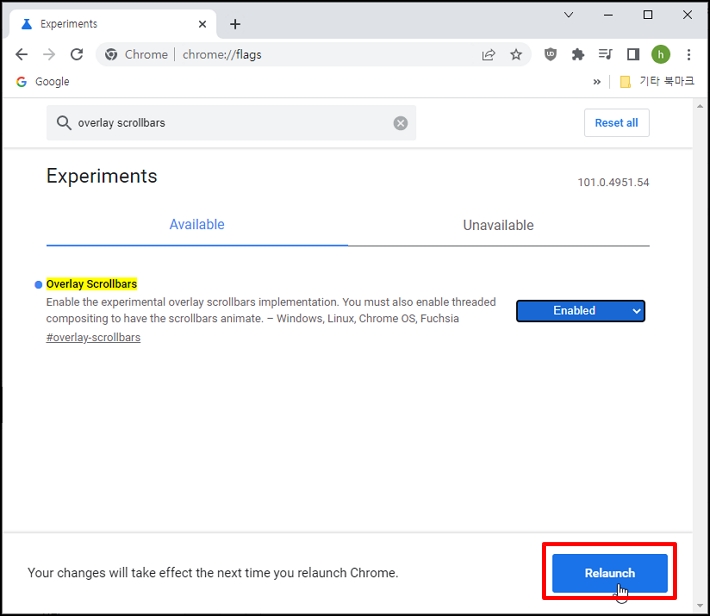Image resolution: width=710 pixels, height=616 pixels.
Task: Click the Reset all button
Action: click(617, 123)
